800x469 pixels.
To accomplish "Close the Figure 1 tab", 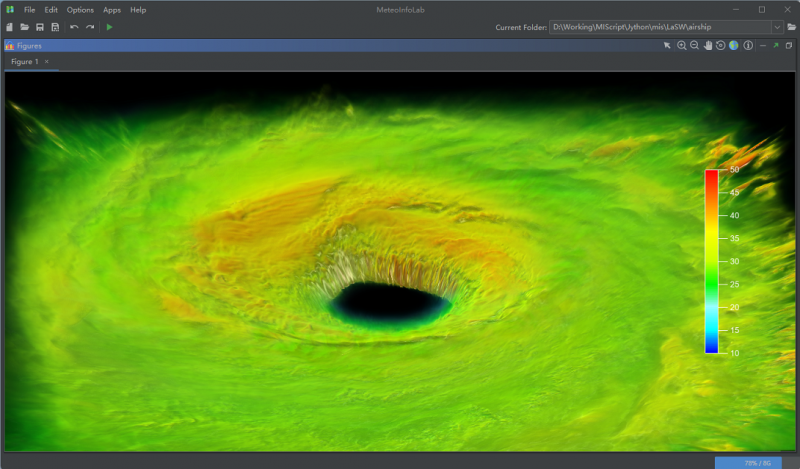I will (46, 62).
